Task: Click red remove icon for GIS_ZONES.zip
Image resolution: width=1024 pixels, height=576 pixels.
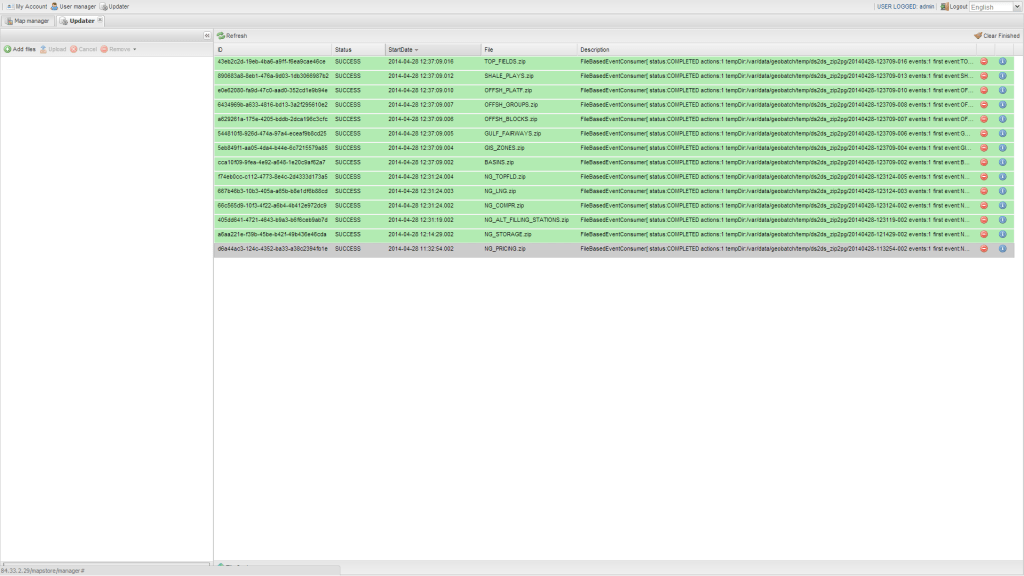Action: coord(984,148)
